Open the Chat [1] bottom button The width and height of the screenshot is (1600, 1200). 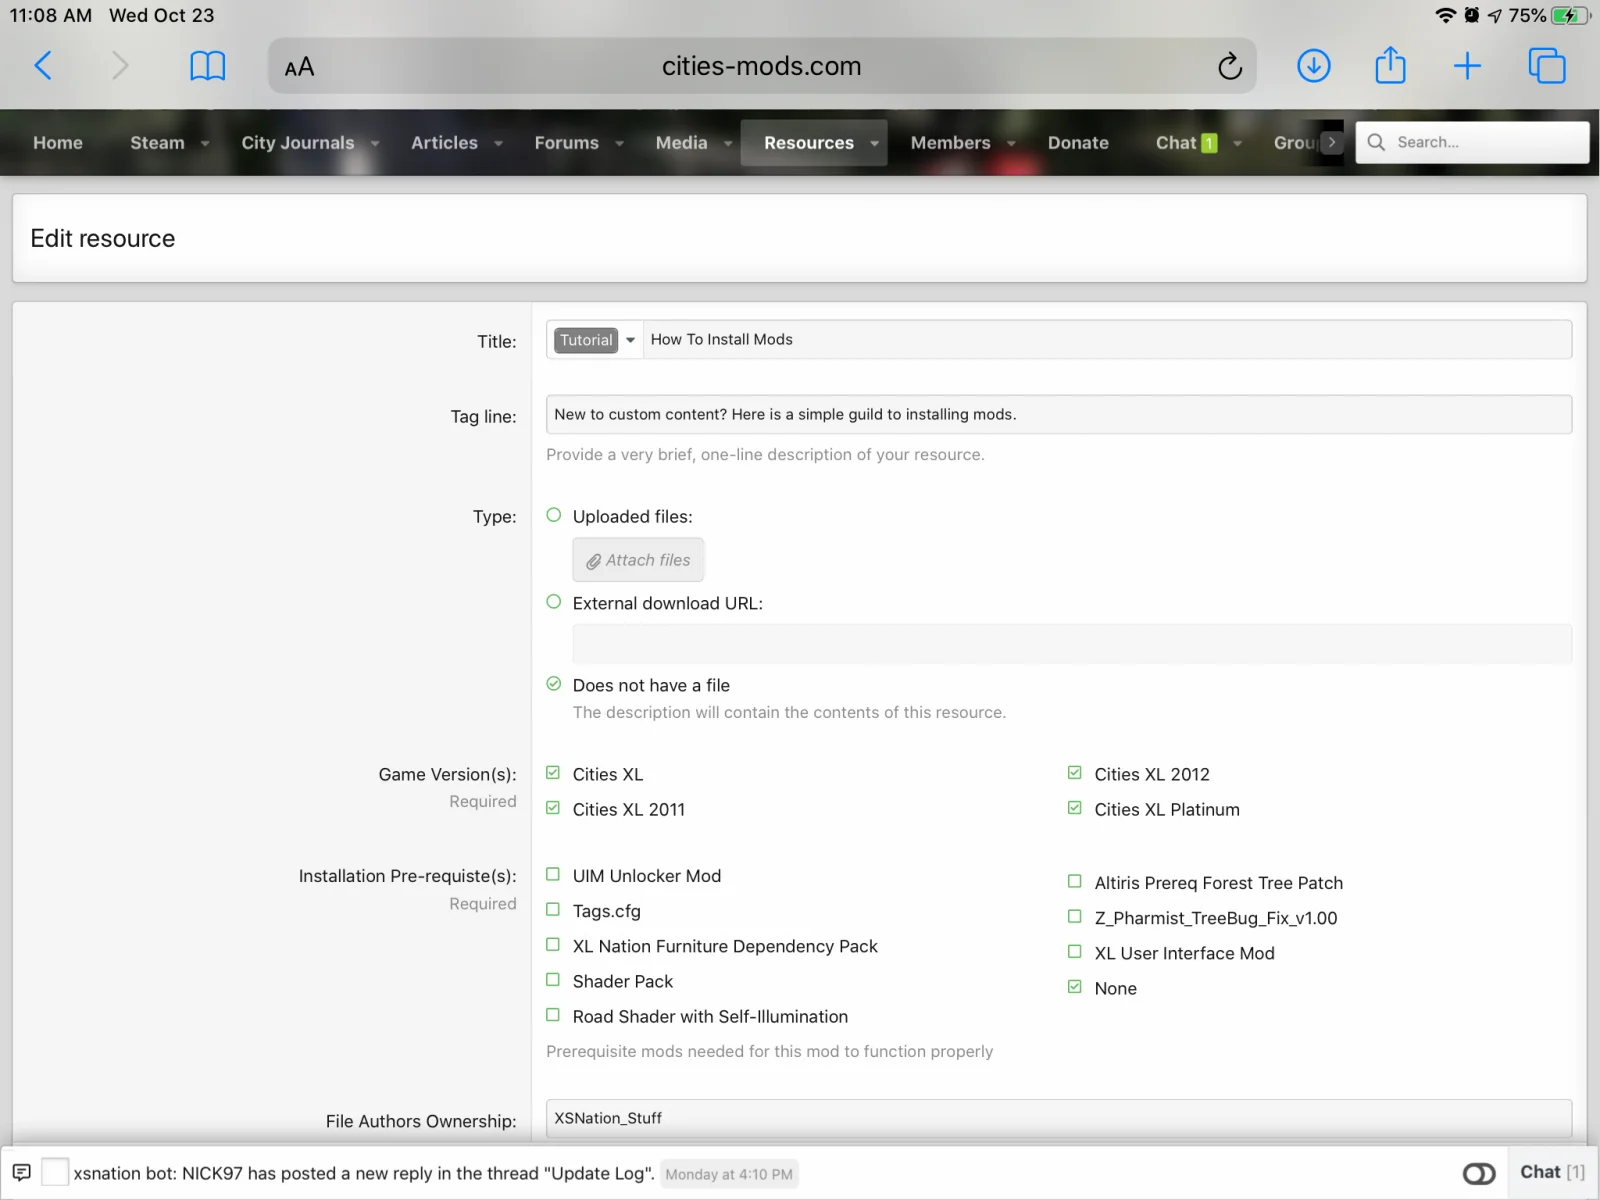tap(1552, 1172)
